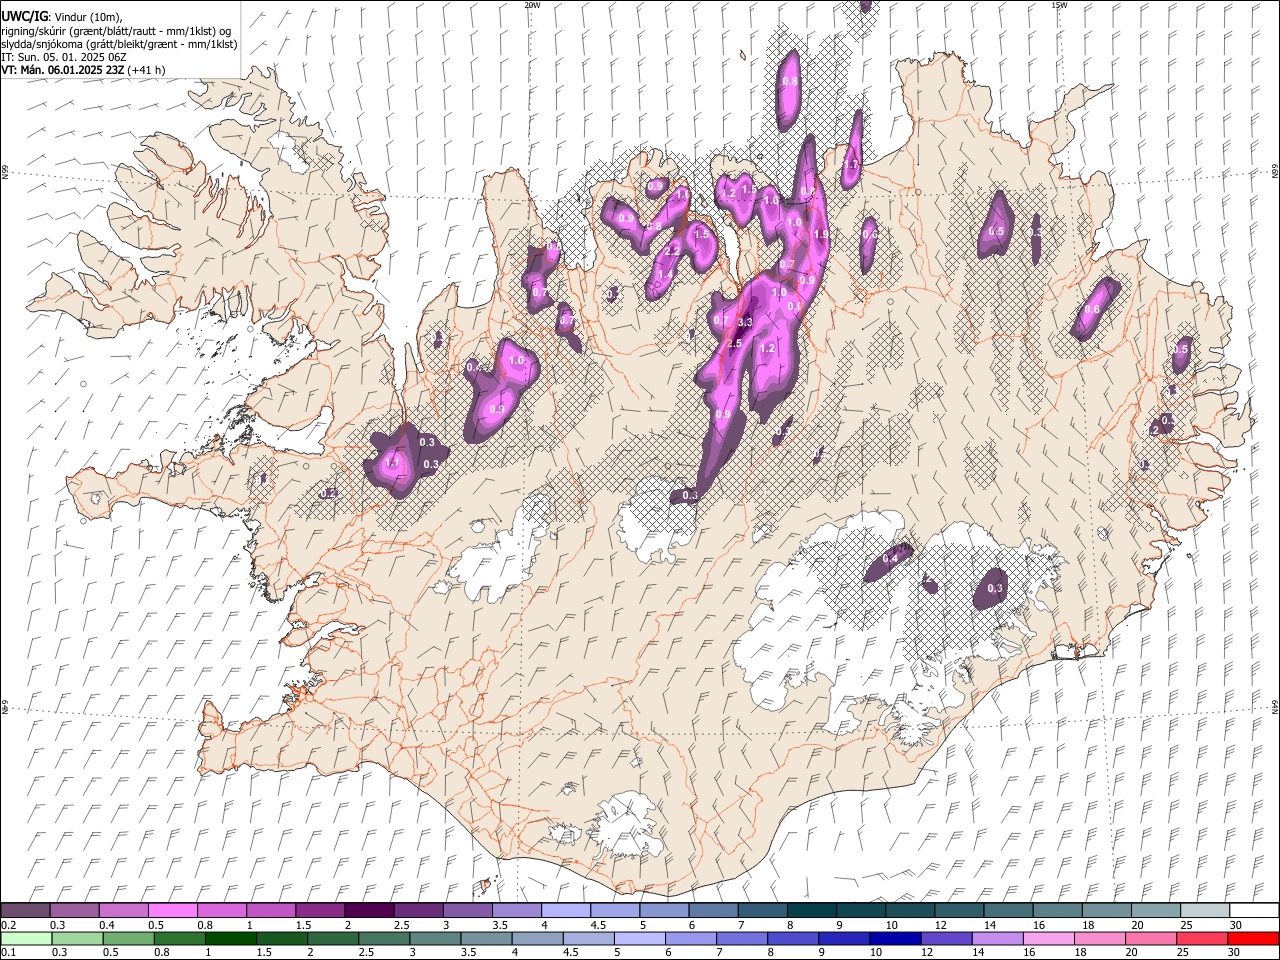Pick the light grey upper legend swatch between 25 and 30
This screenshot has width=1280, height=960.
1203,910
